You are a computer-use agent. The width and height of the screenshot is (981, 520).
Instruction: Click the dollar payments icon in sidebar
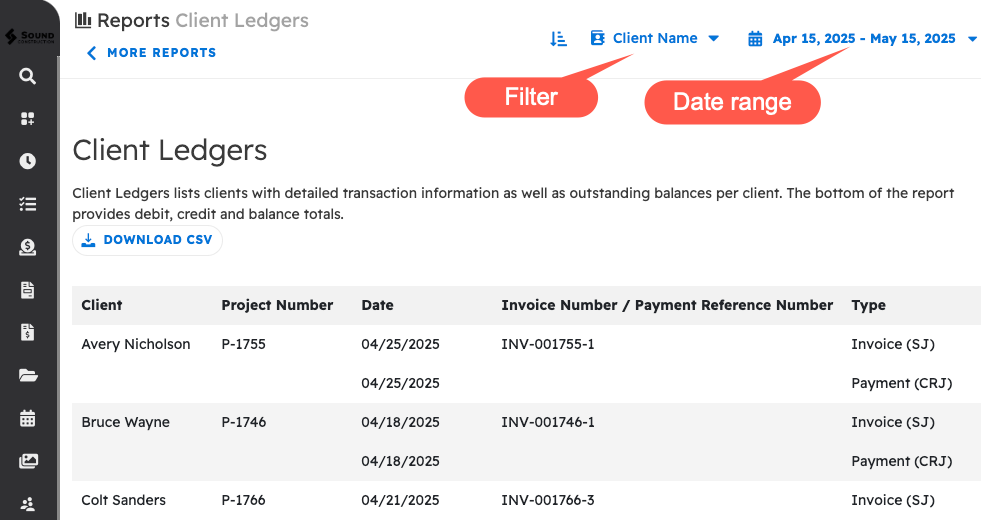pyautogui.click(x=28, y=247)
